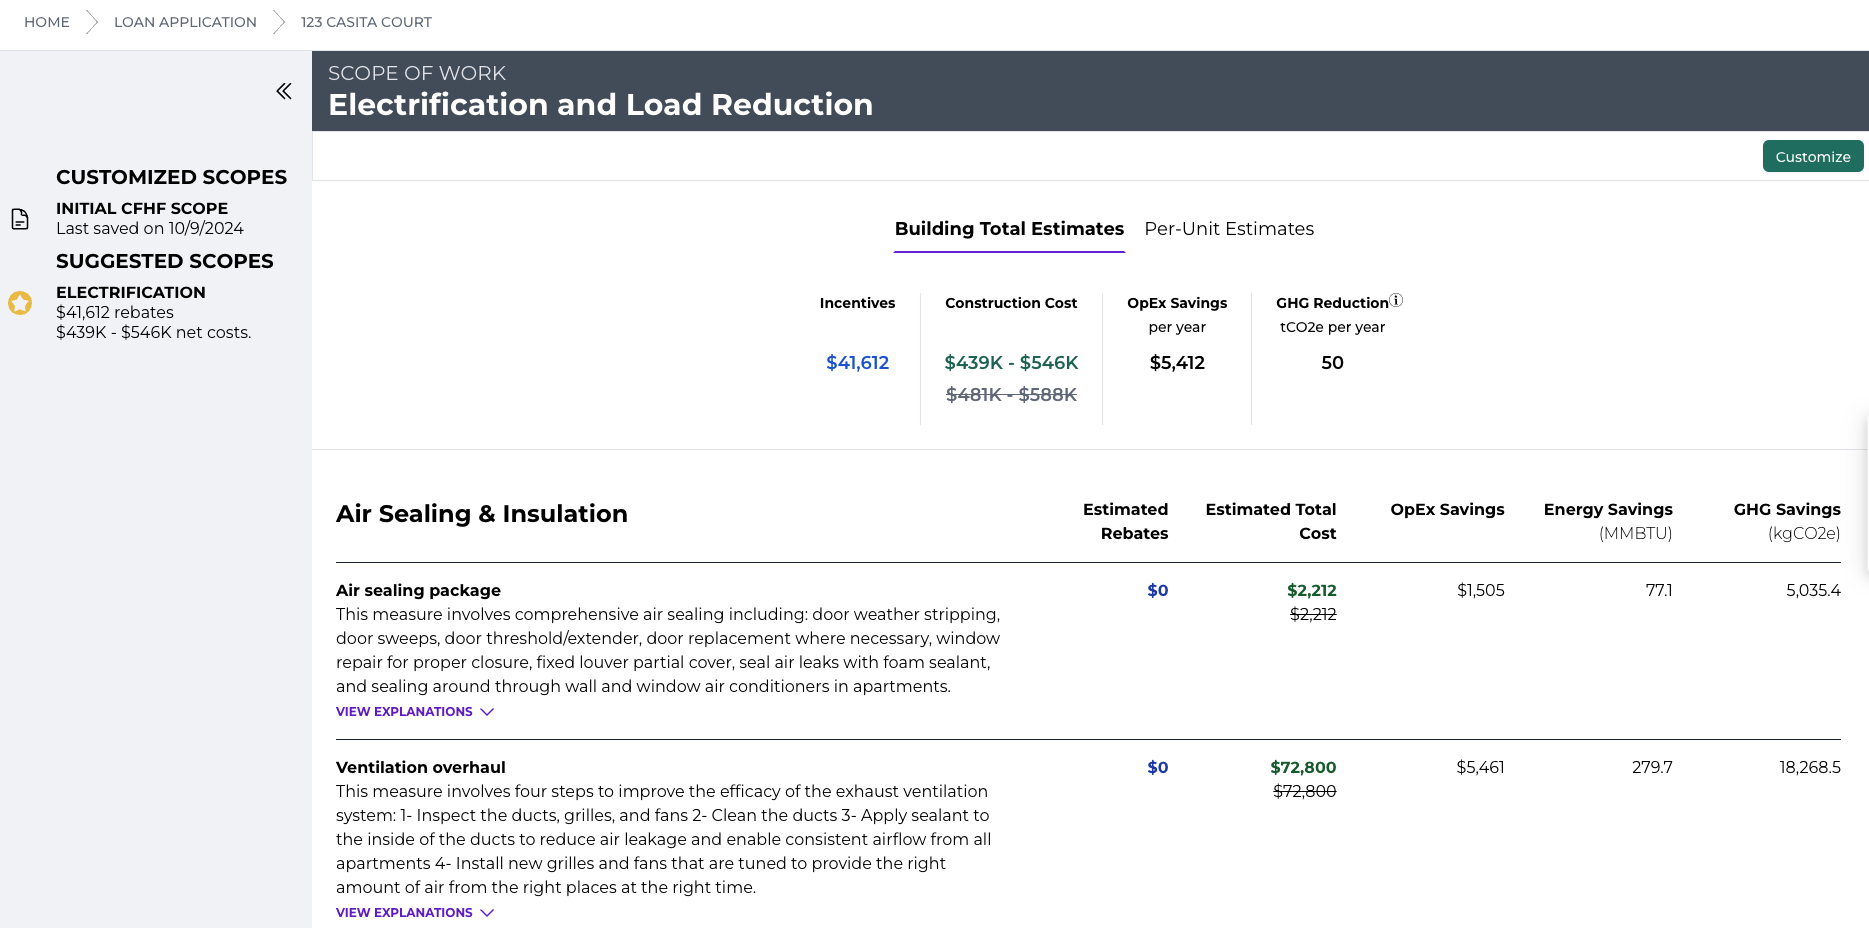Viewport: 1869px width, 928px height.
Task: Click the Energy Savings (MMBTU) column header
Action: click(1608, 522)
